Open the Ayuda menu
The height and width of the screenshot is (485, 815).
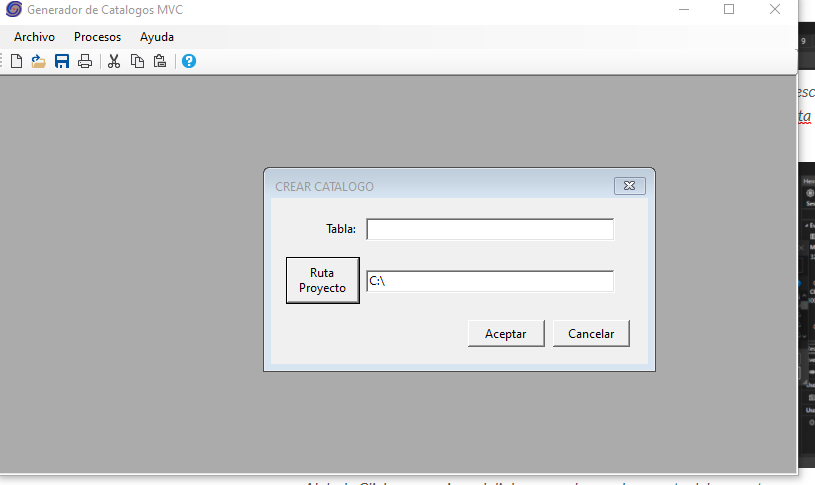click(157, 37)
